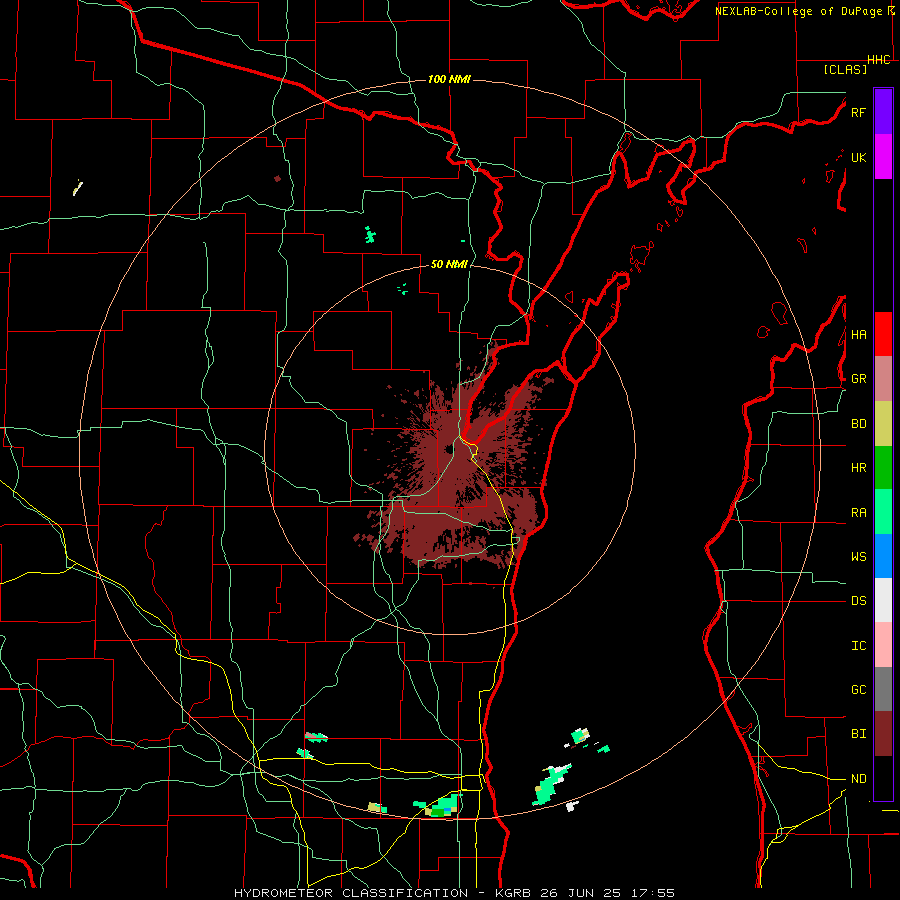This screenshot has width=900, height=900.
Task: Click the UK magenta legend swatch
Action: [x=883, y=157]
